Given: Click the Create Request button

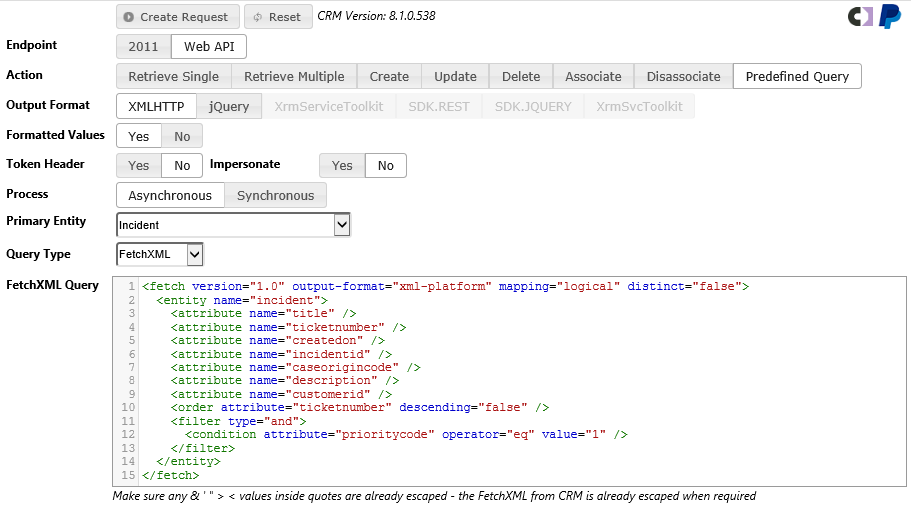Looking at the screenshot, I should click(x=178, y=17).
